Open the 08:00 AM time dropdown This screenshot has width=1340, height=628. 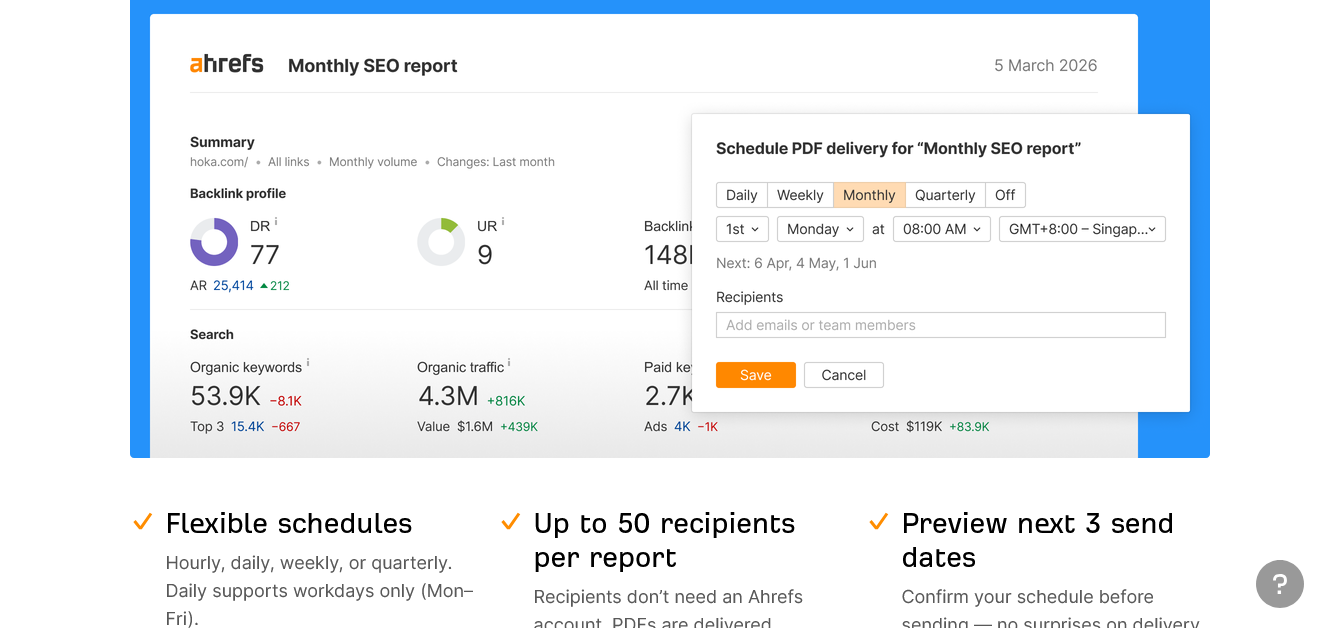click(942, 229)
